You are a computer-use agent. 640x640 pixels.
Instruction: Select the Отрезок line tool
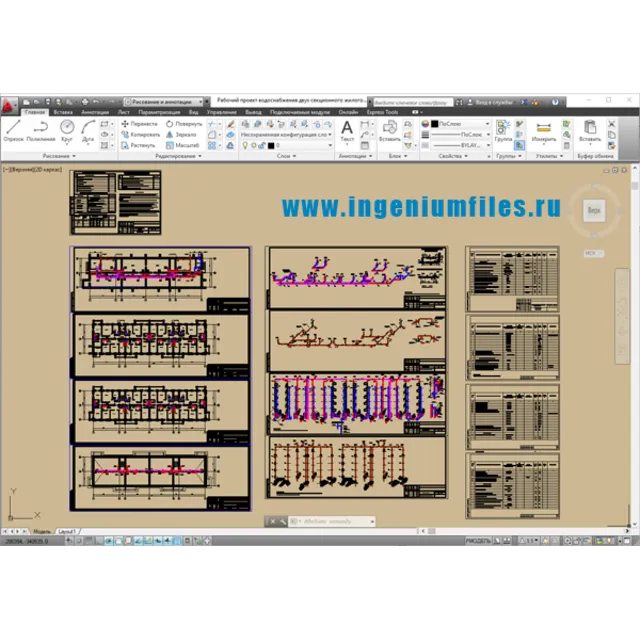click(13, 131)
